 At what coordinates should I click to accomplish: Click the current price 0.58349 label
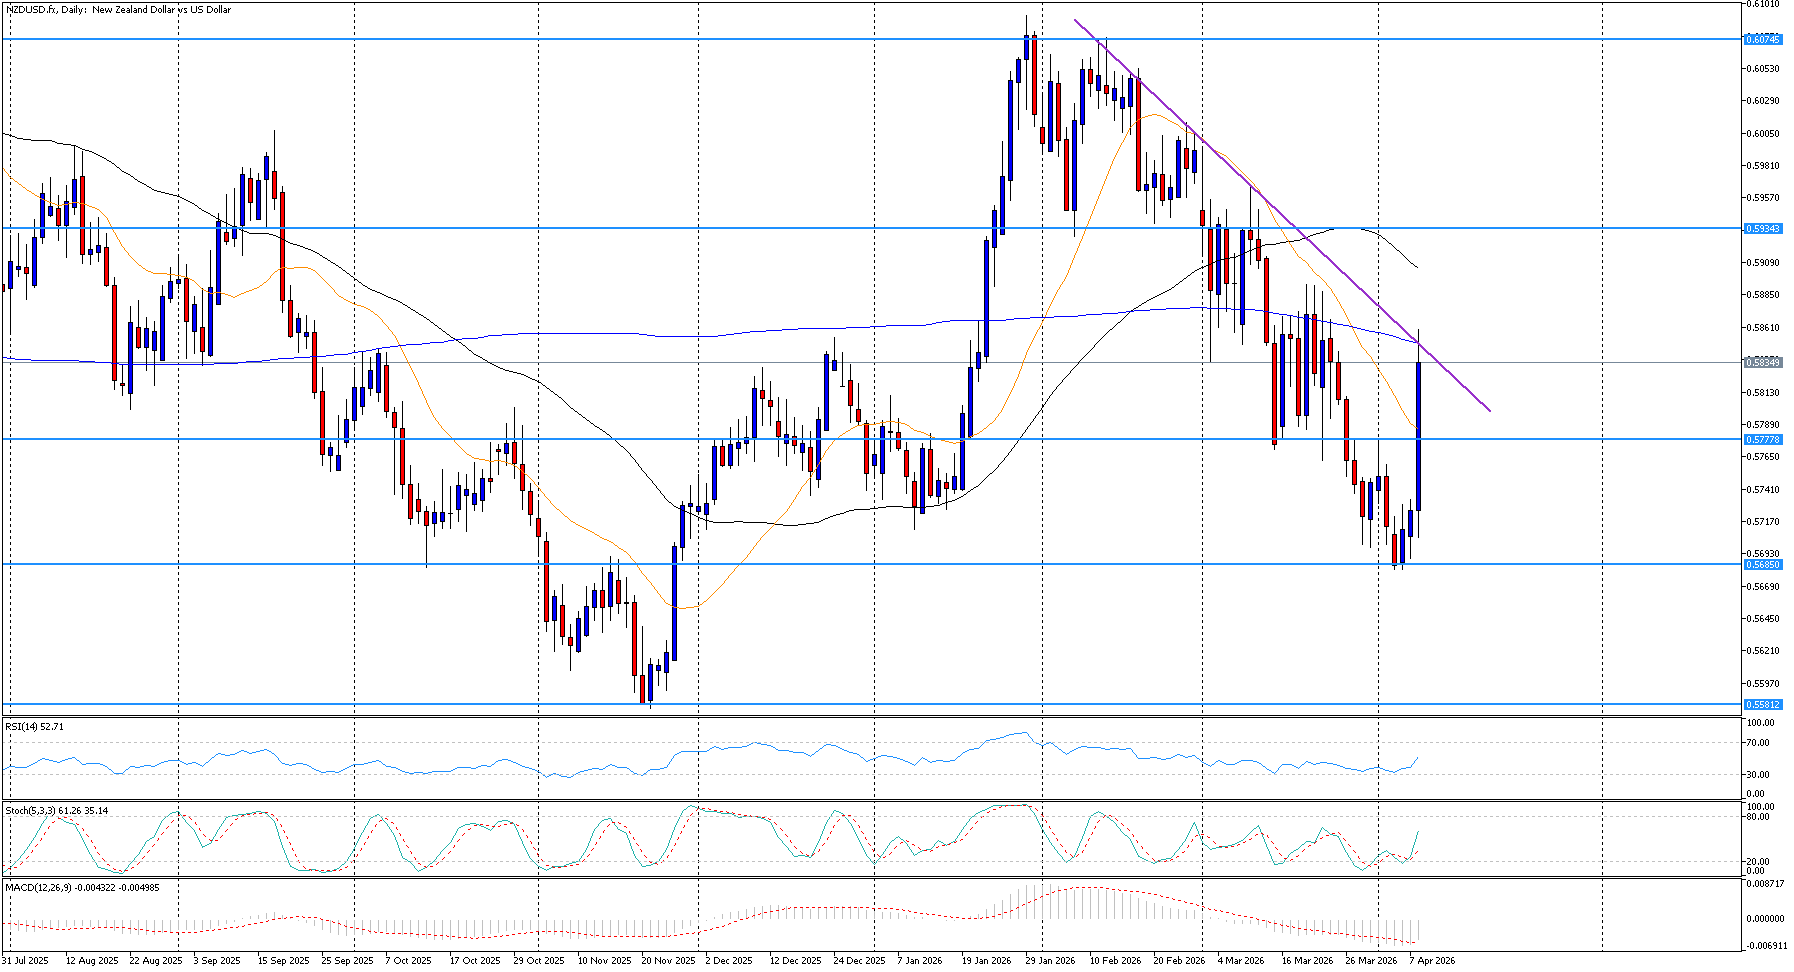1762,362
